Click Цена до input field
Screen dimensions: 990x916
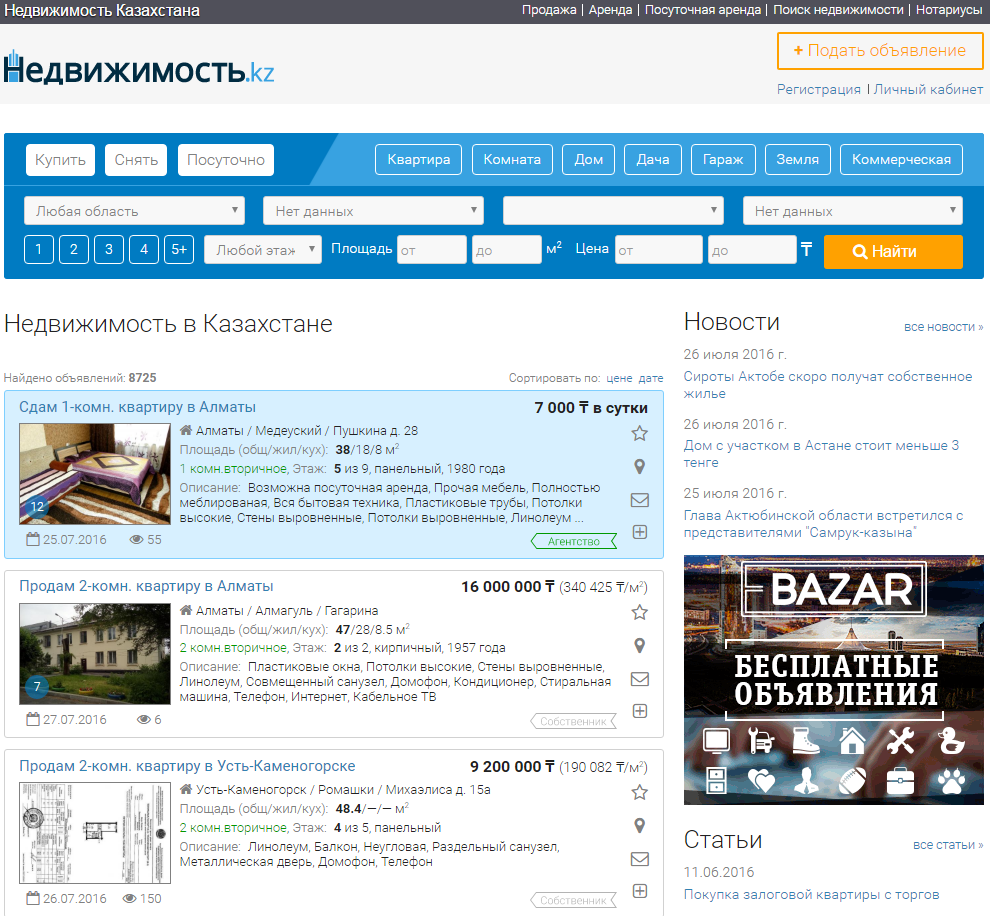(752, 249)
